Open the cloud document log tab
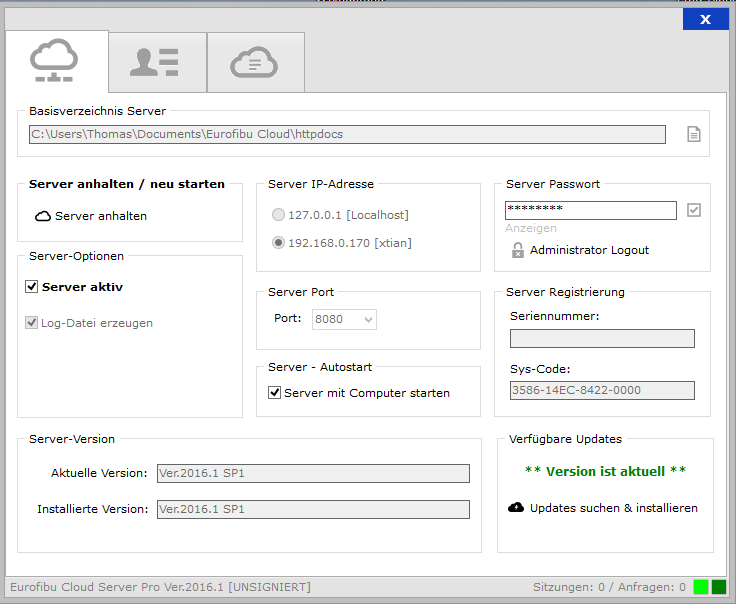 [256, 62]
